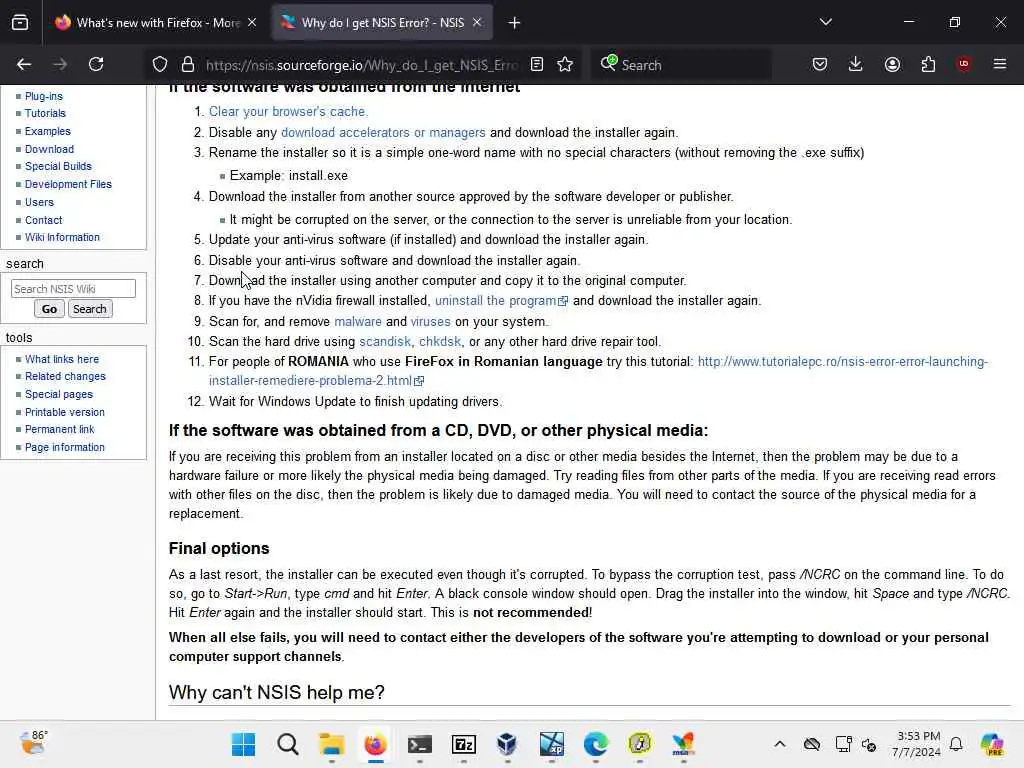The height and width of the screenshot is (768, 1024).
Task: Open Download sidebar link
Action: click(49, 149)
